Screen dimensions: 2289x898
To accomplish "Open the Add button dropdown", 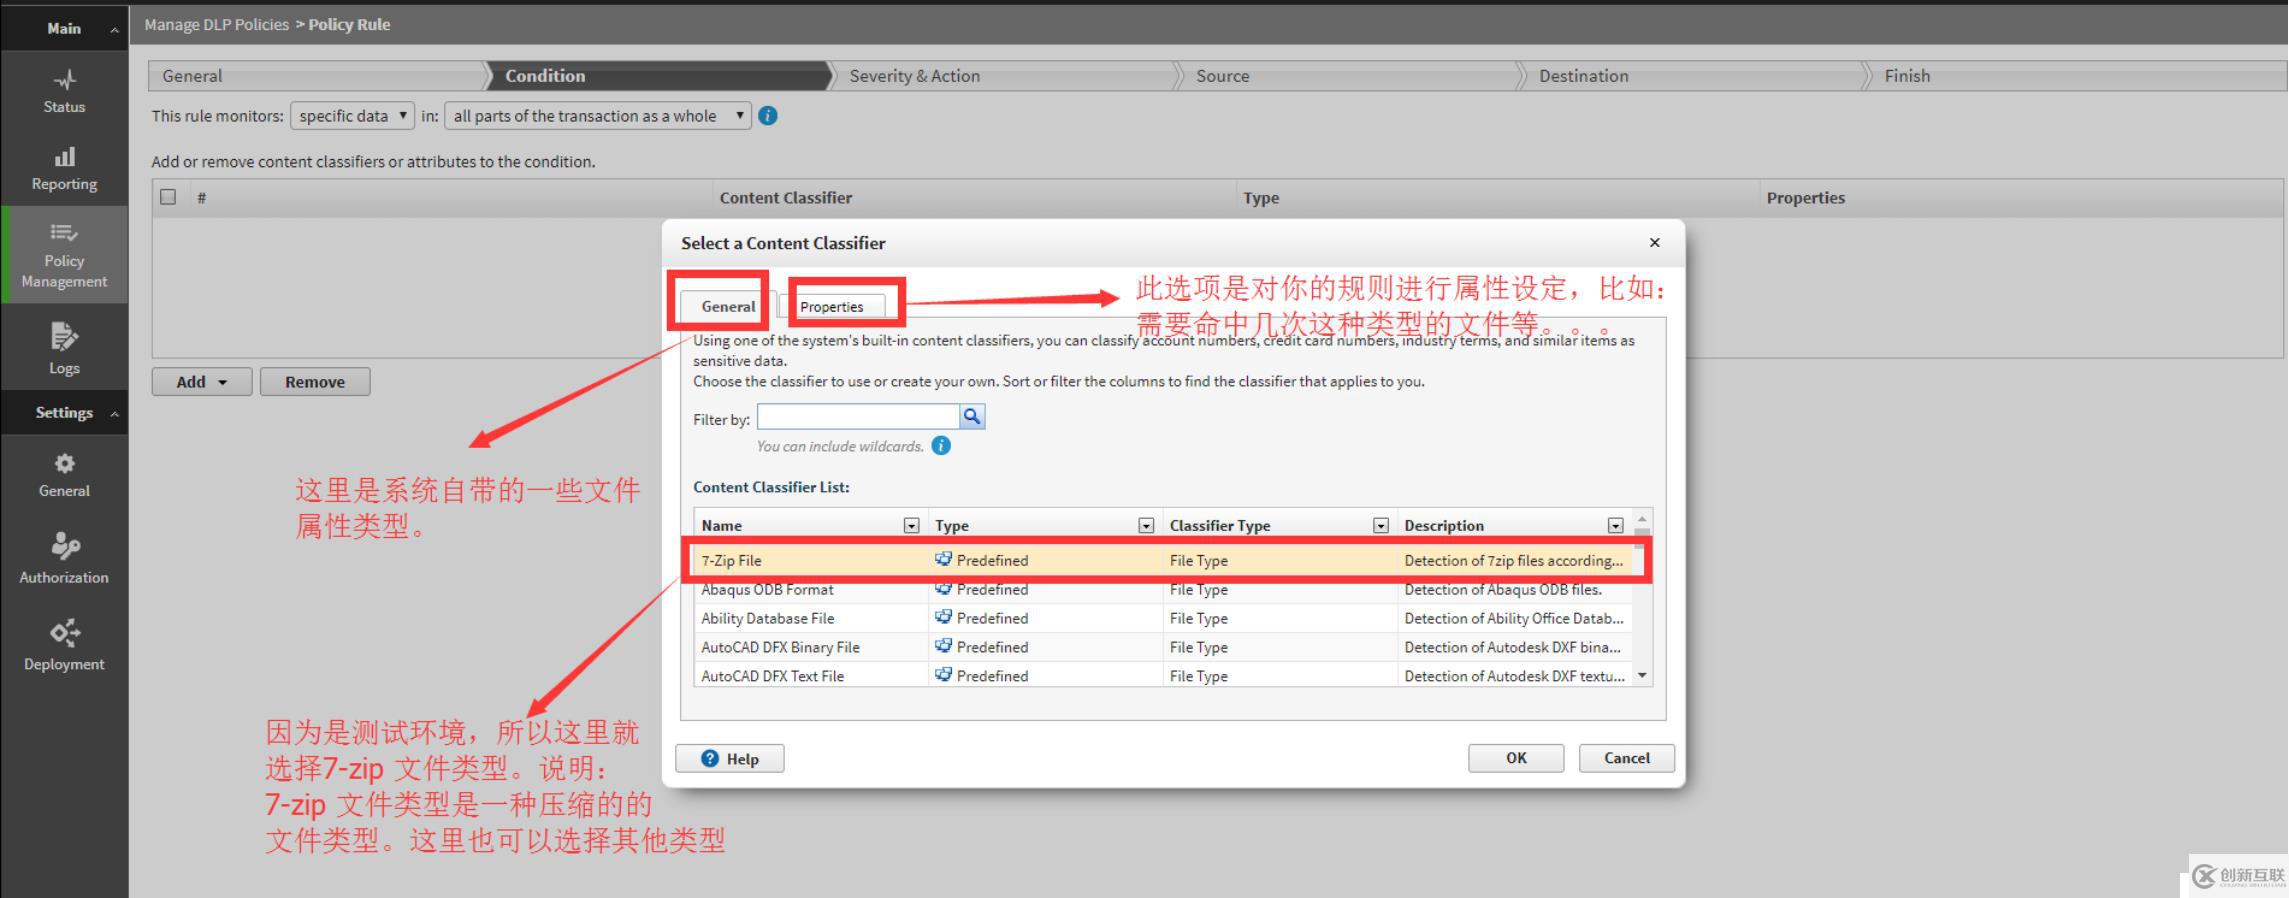I will [x=202, y=382].
